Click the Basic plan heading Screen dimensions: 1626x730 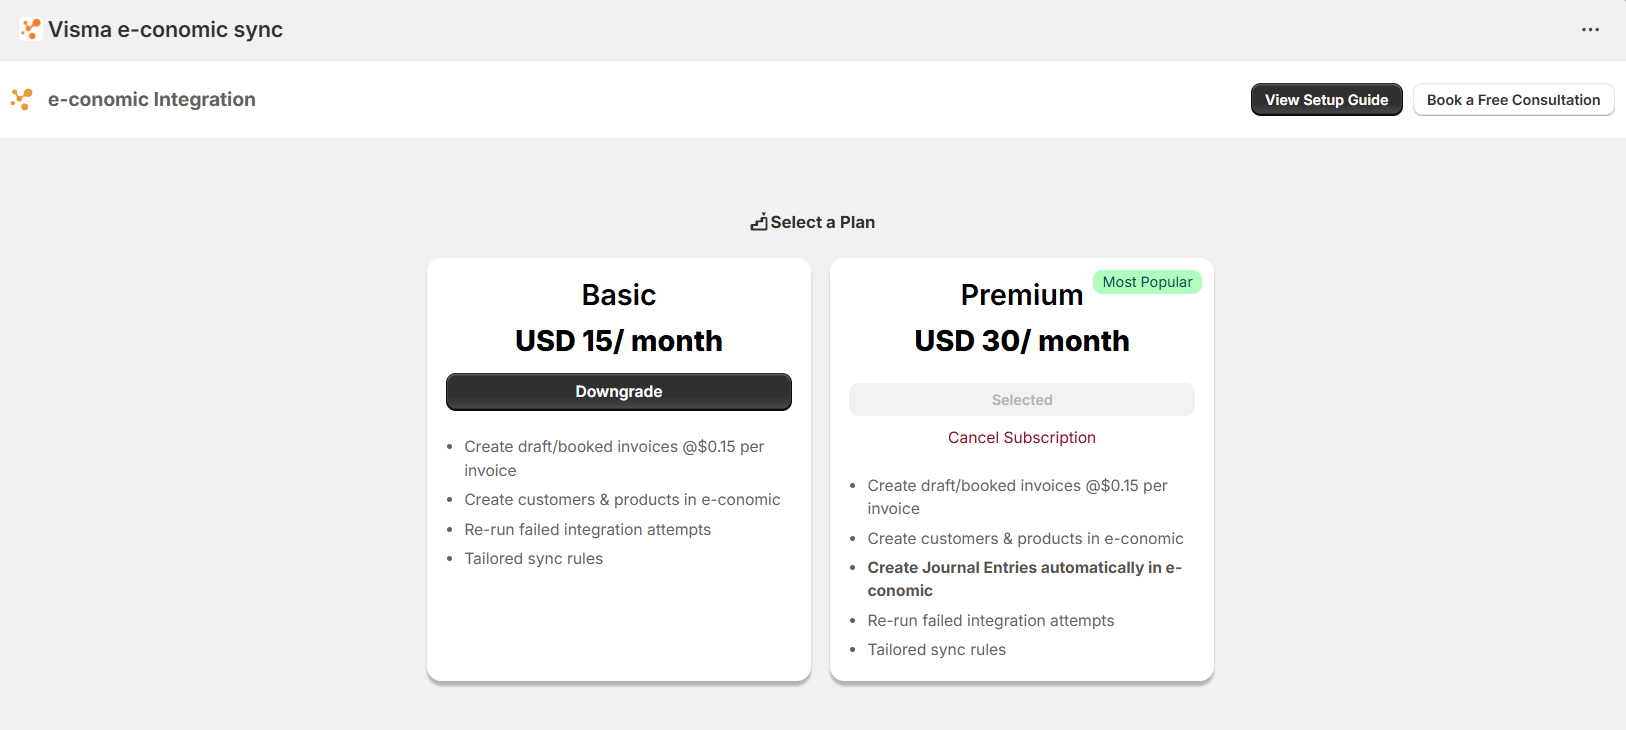point(618,295)
